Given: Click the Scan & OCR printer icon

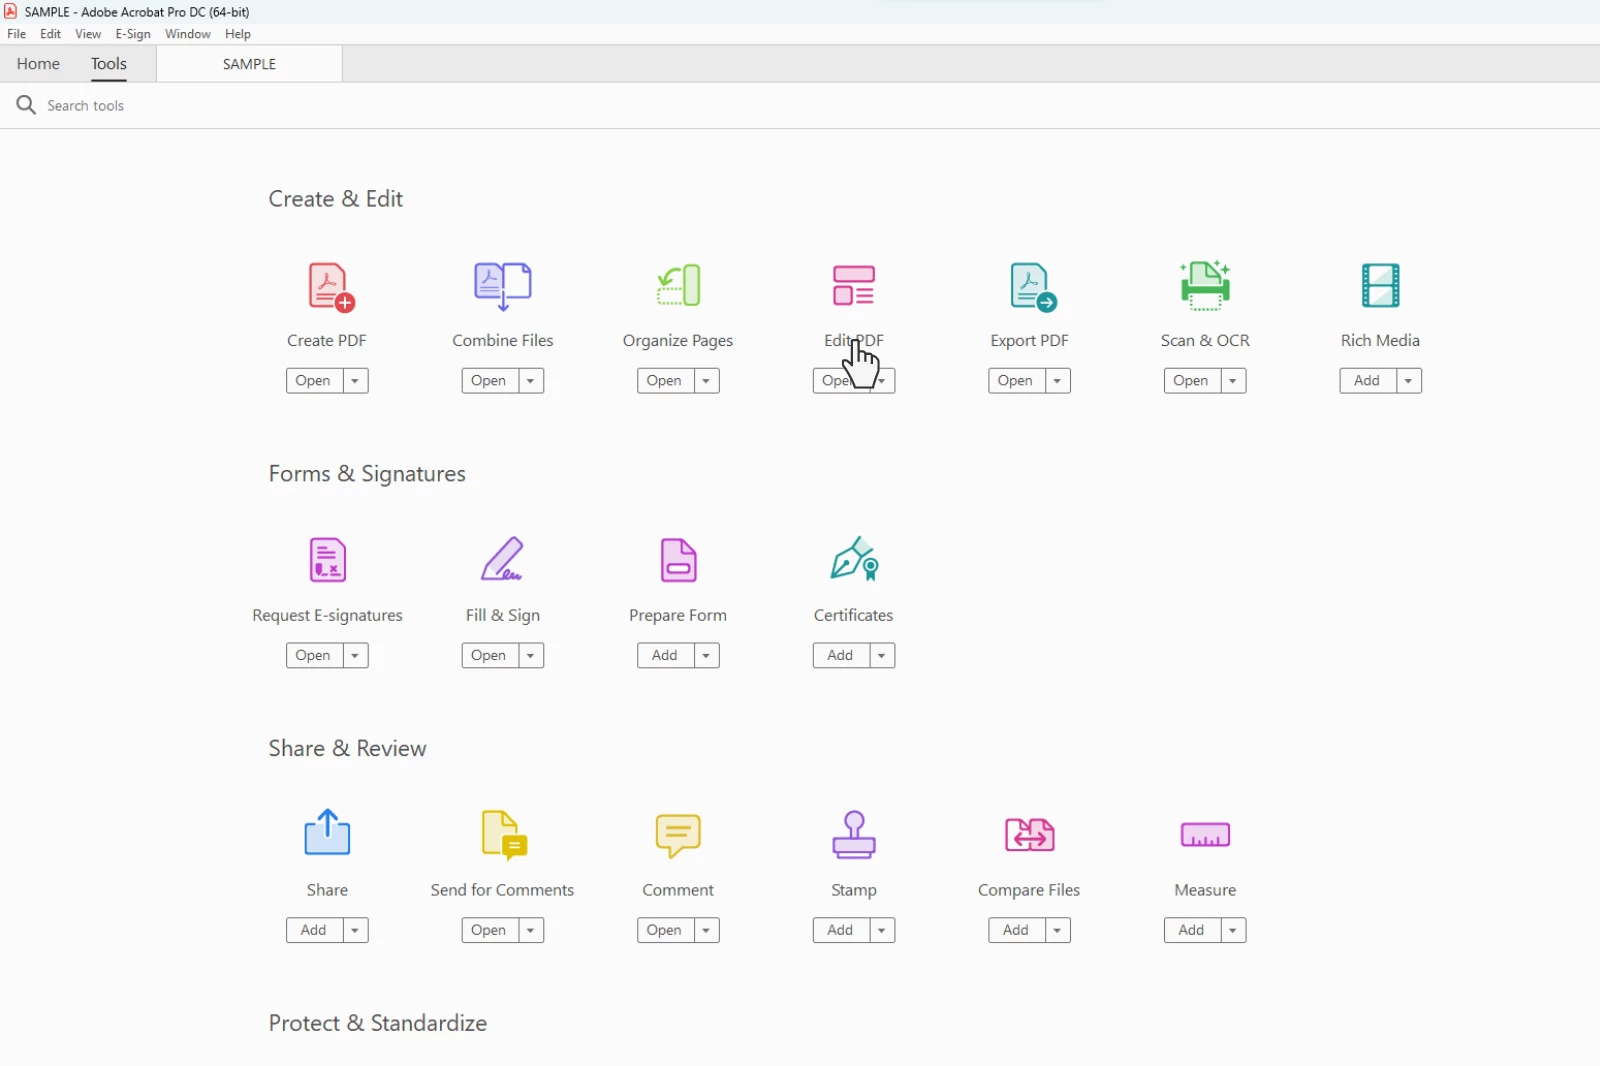Looking at the screenshot, I should point(1205,286).
